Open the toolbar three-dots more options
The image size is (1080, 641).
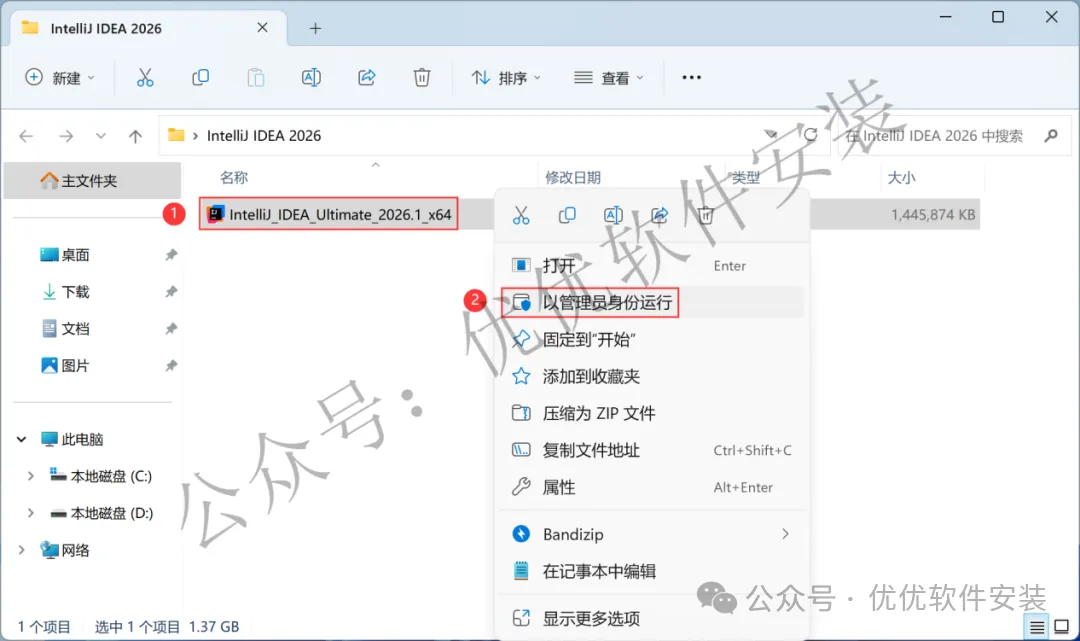pos(692,78)
